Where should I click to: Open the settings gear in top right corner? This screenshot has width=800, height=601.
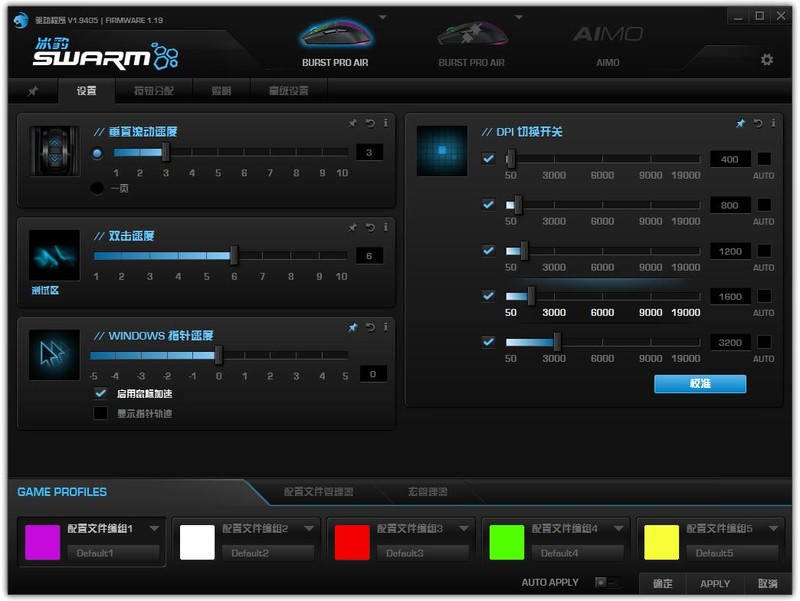(766, 60)
